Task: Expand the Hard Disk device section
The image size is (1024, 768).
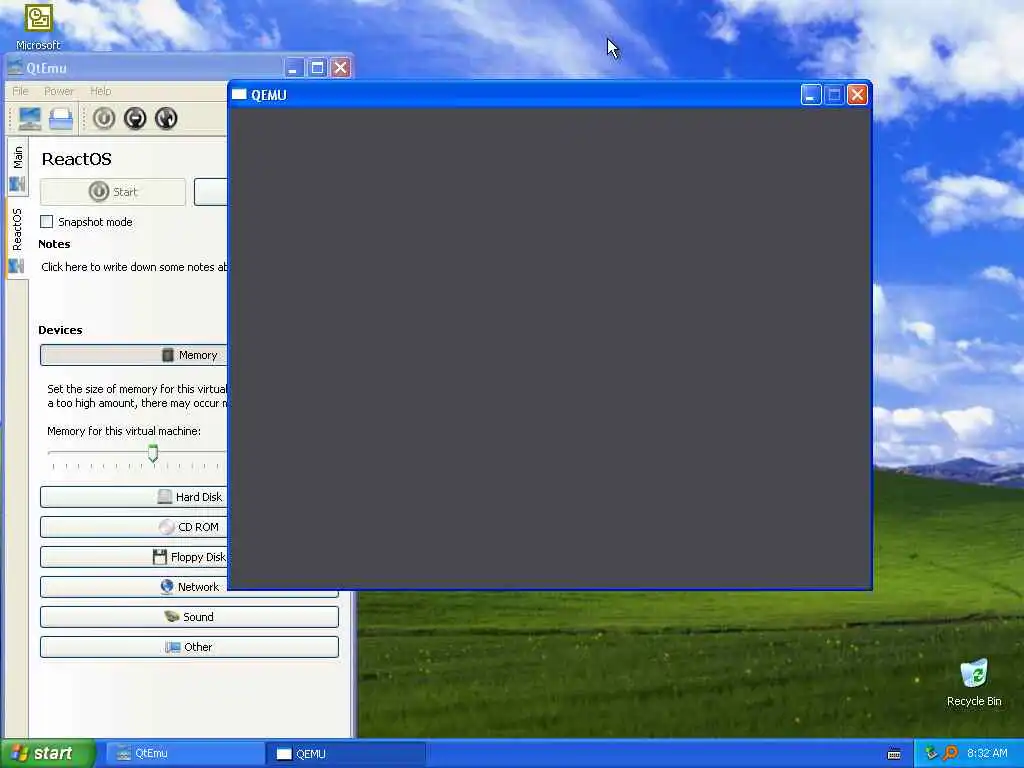Action: [x=133, y=497]
